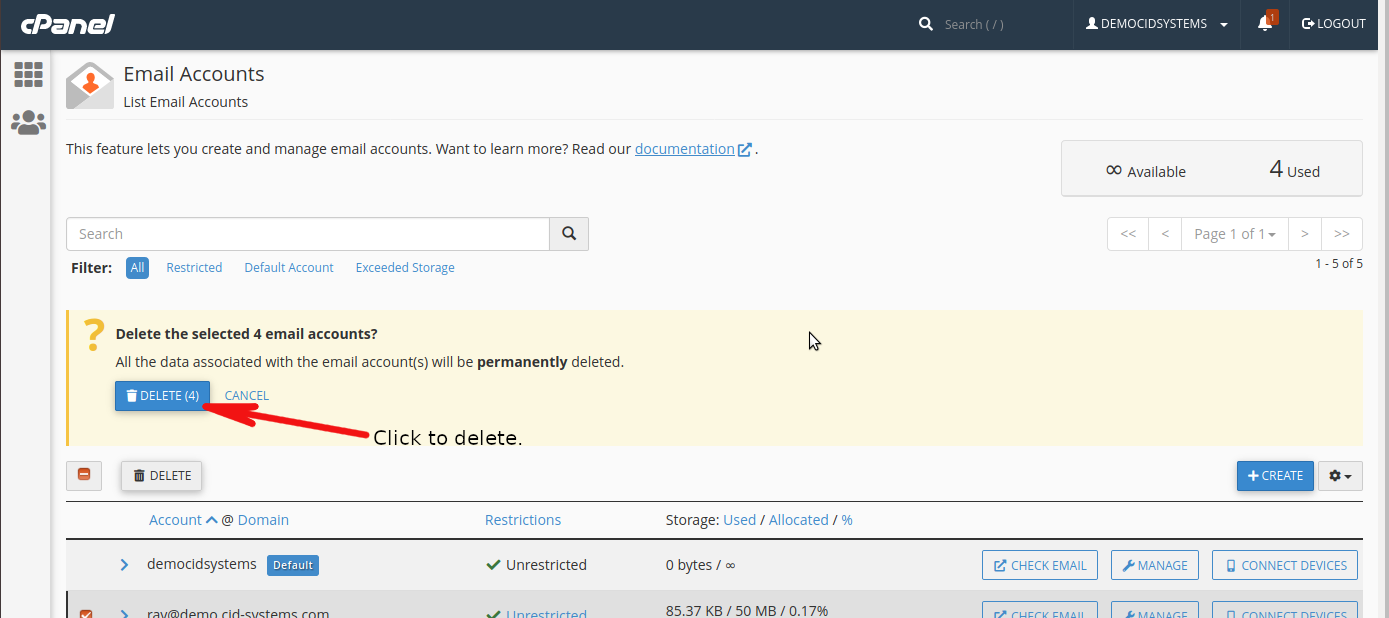Go to previous page with < button
Viewport: 1389px width, 618px height.
coord(1165,234)
